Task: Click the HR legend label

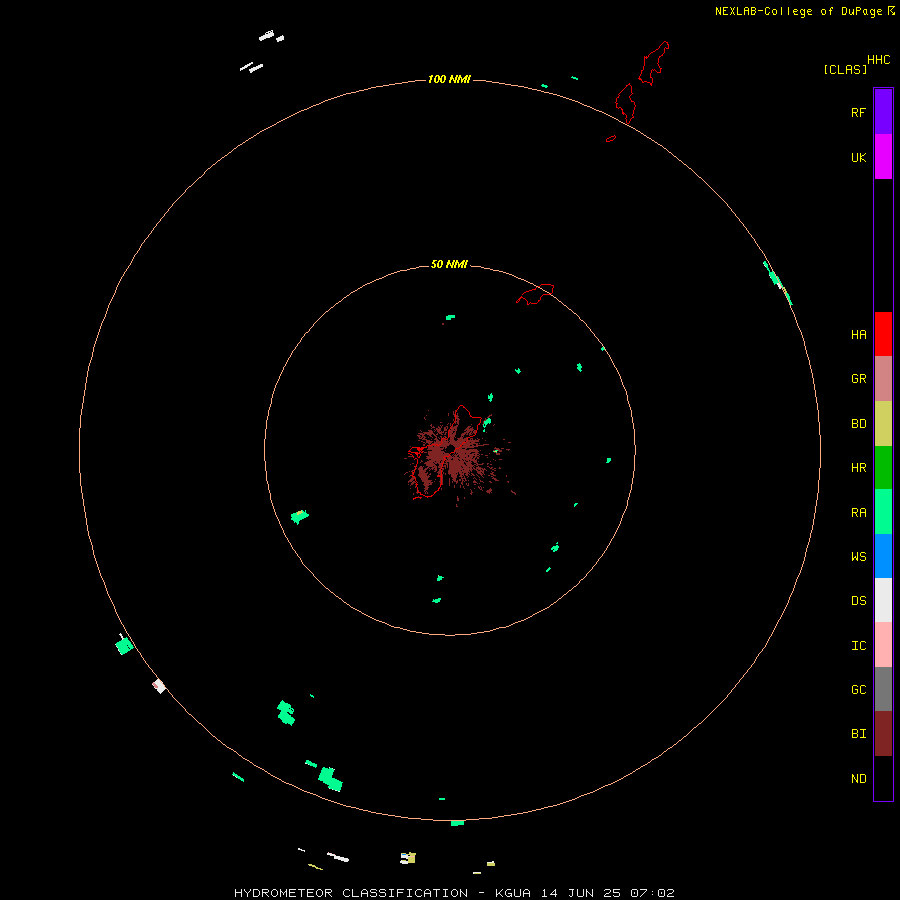Action: click(858, 468)
